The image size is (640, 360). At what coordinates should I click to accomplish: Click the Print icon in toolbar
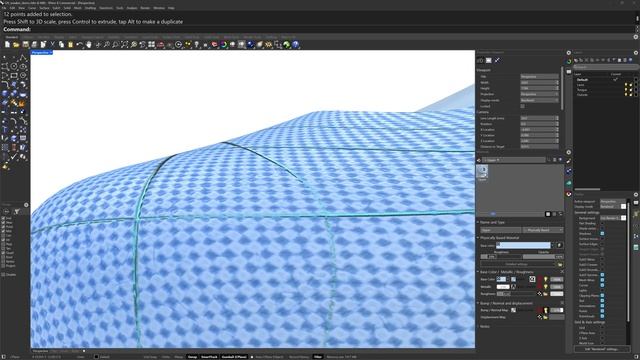point(34,44)
